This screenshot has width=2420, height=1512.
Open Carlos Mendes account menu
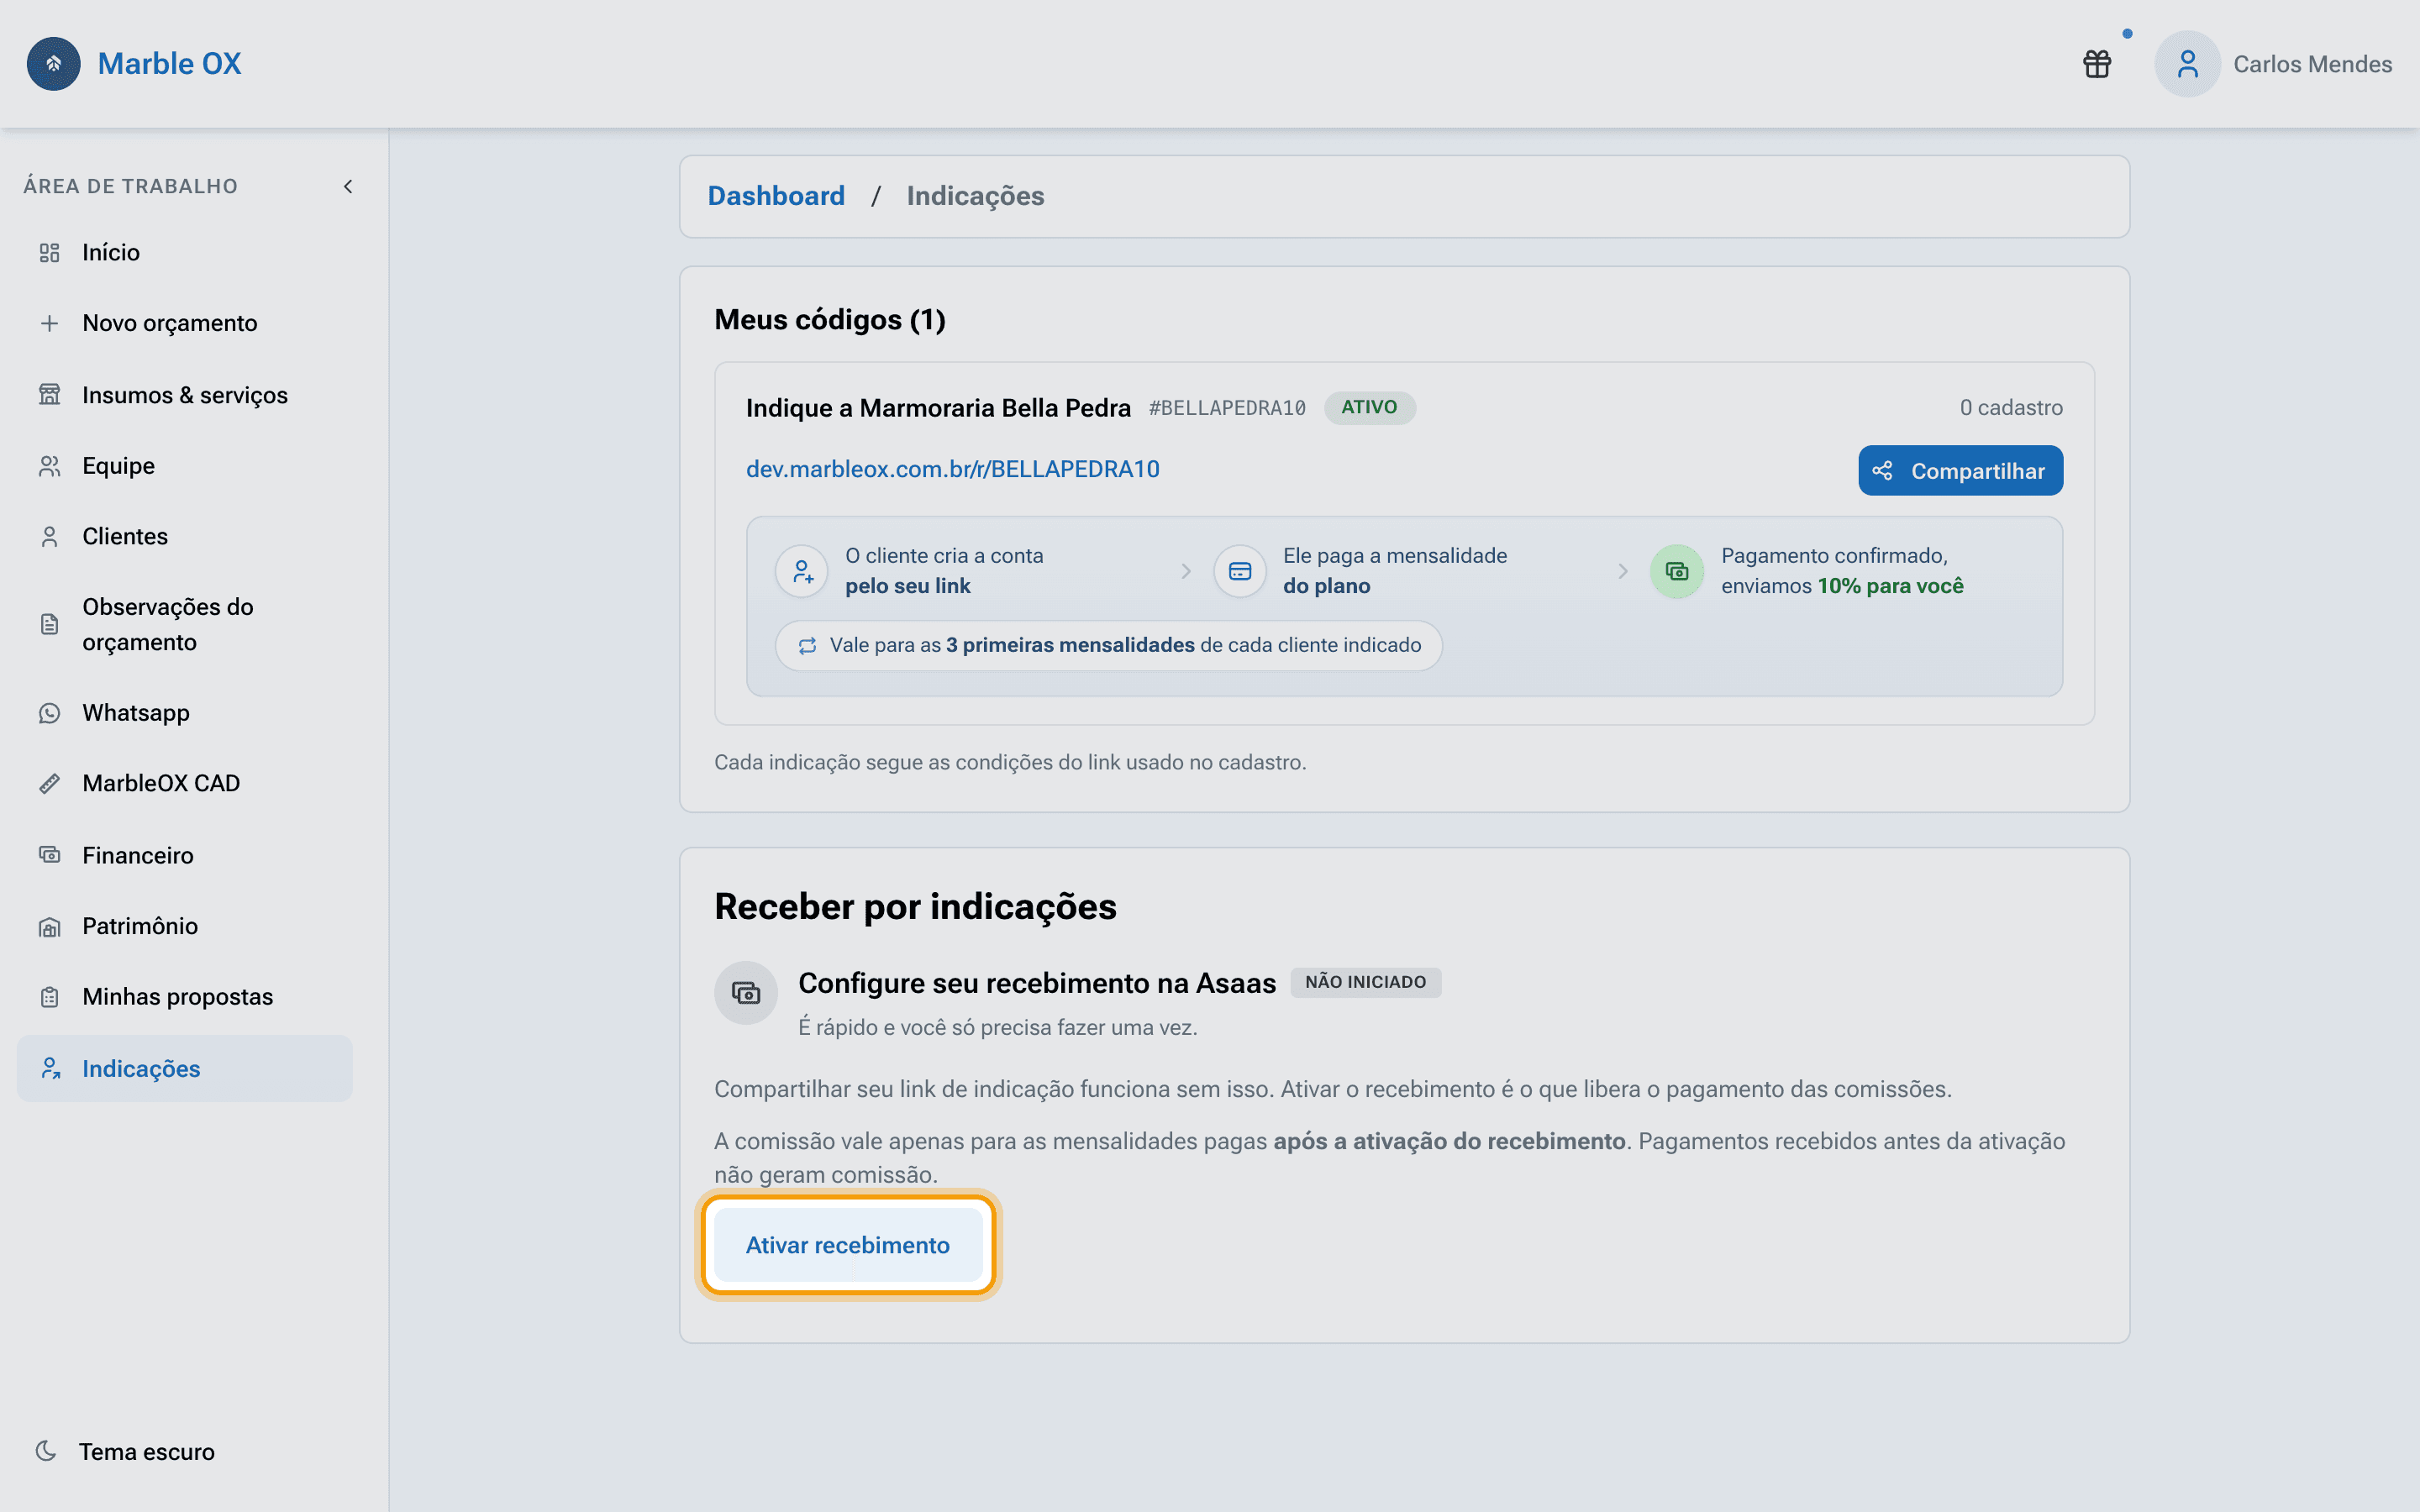2272,64
